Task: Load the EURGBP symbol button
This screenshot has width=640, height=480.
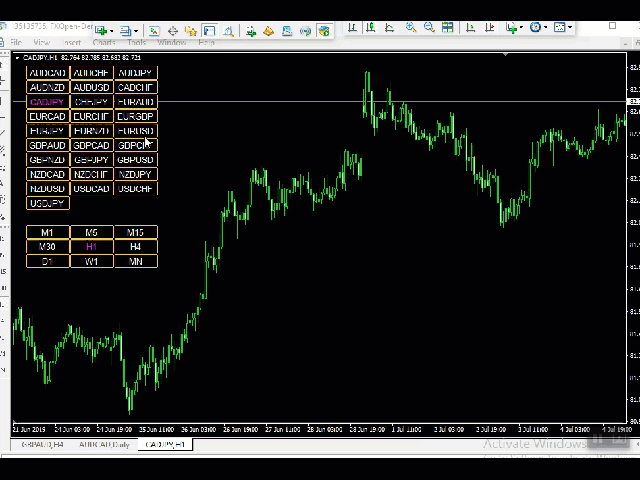Action: coord(136,116)
